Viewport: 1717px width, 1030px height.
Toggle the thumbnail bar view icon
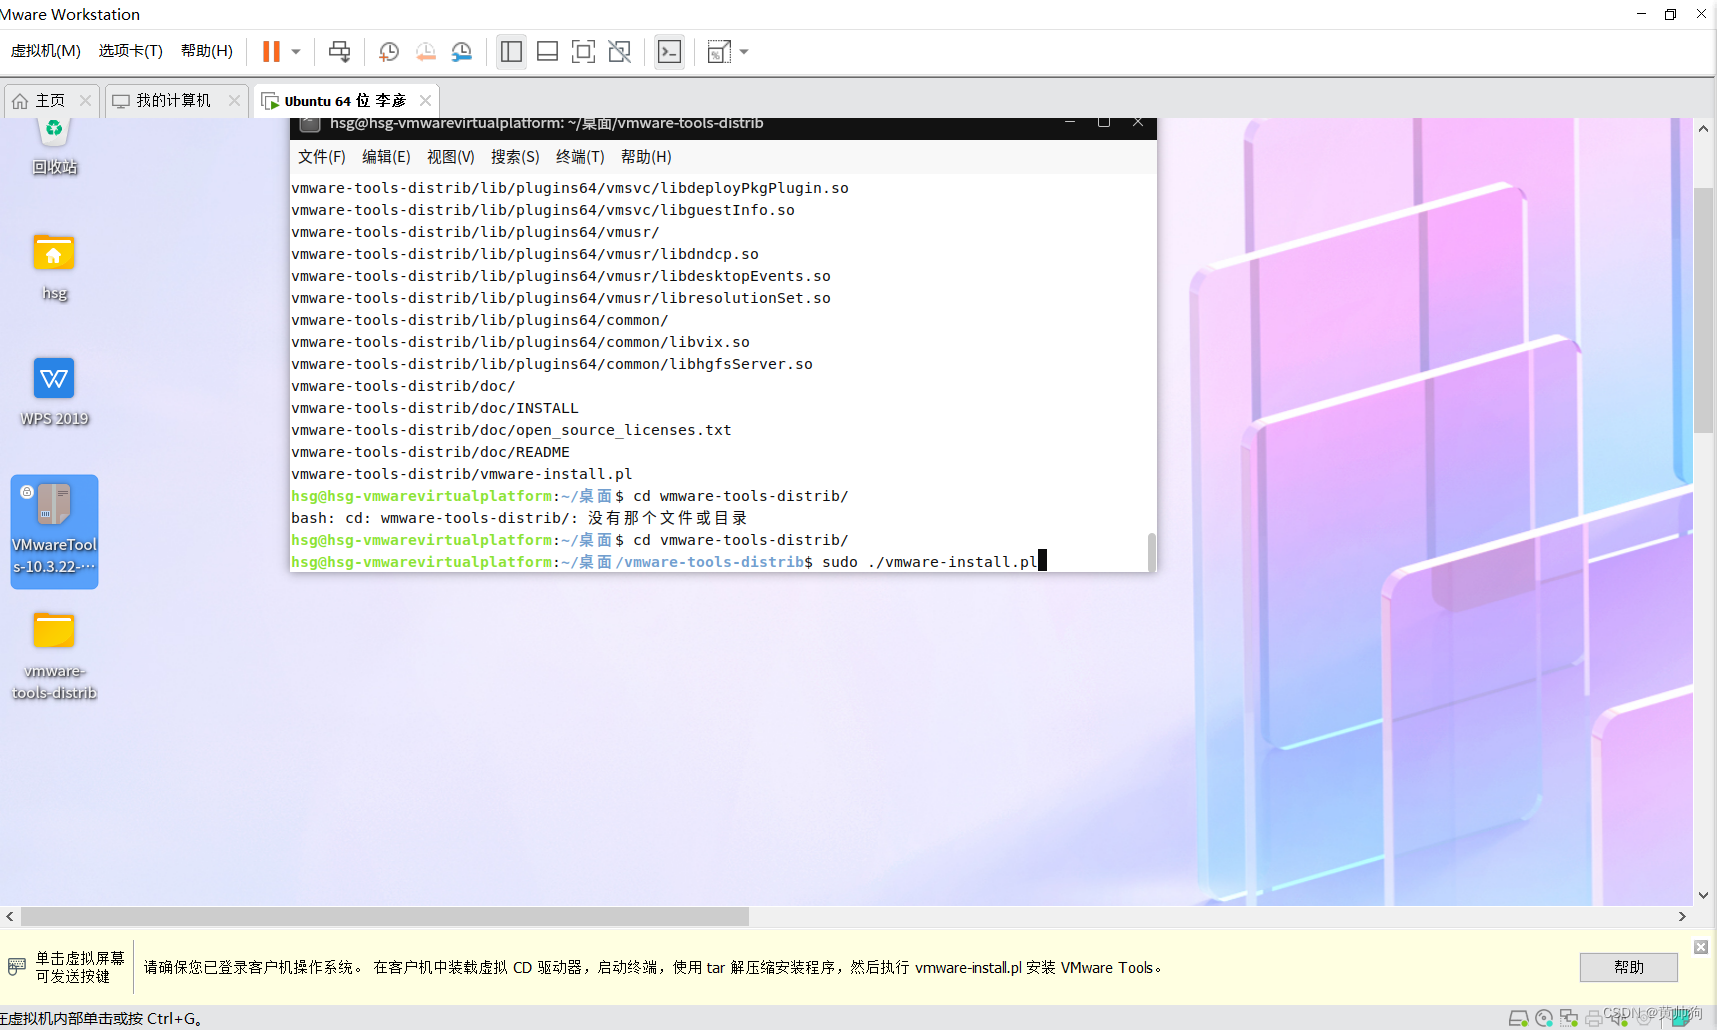[x=547, y=51]
